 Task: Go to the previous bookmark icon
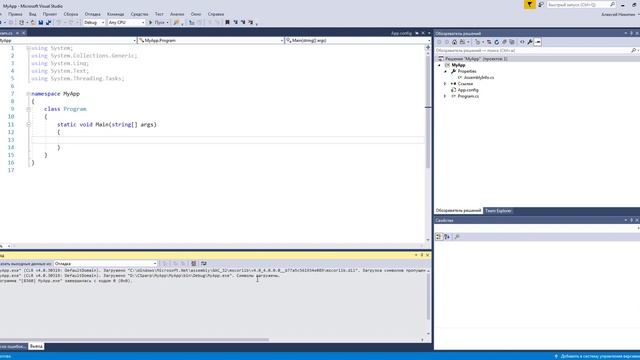pos(235,22)
